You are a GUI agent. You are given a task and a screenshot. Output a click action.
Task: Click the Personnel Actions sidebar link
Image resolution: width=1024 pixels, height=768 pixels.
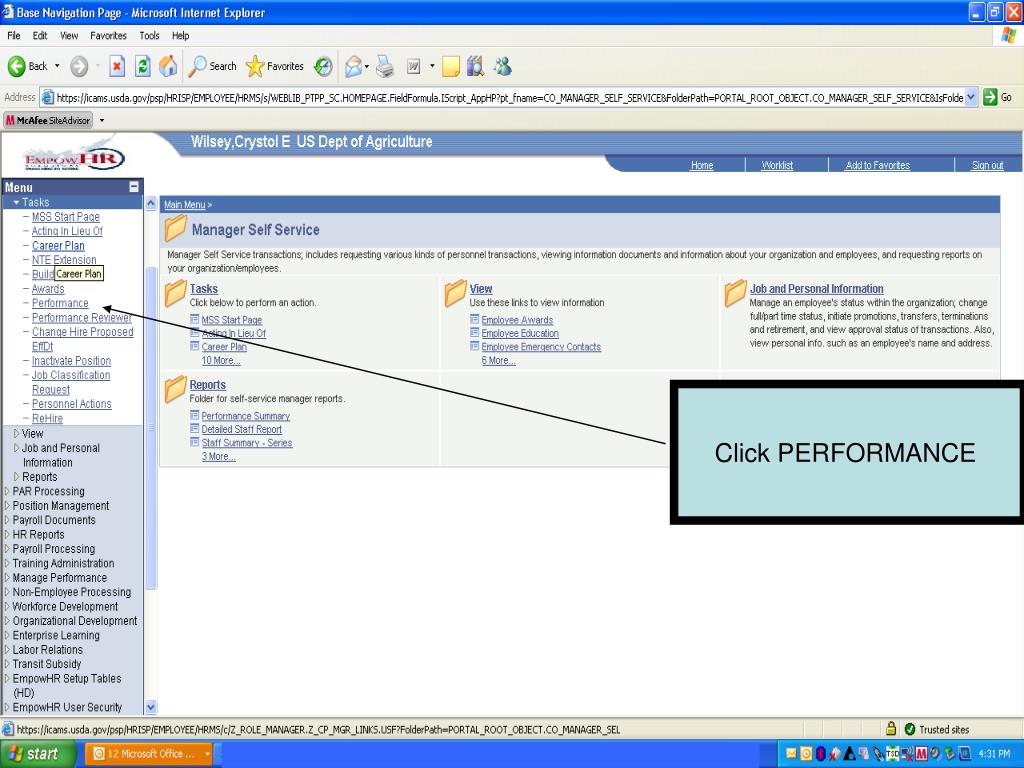[x=72, y=404]
